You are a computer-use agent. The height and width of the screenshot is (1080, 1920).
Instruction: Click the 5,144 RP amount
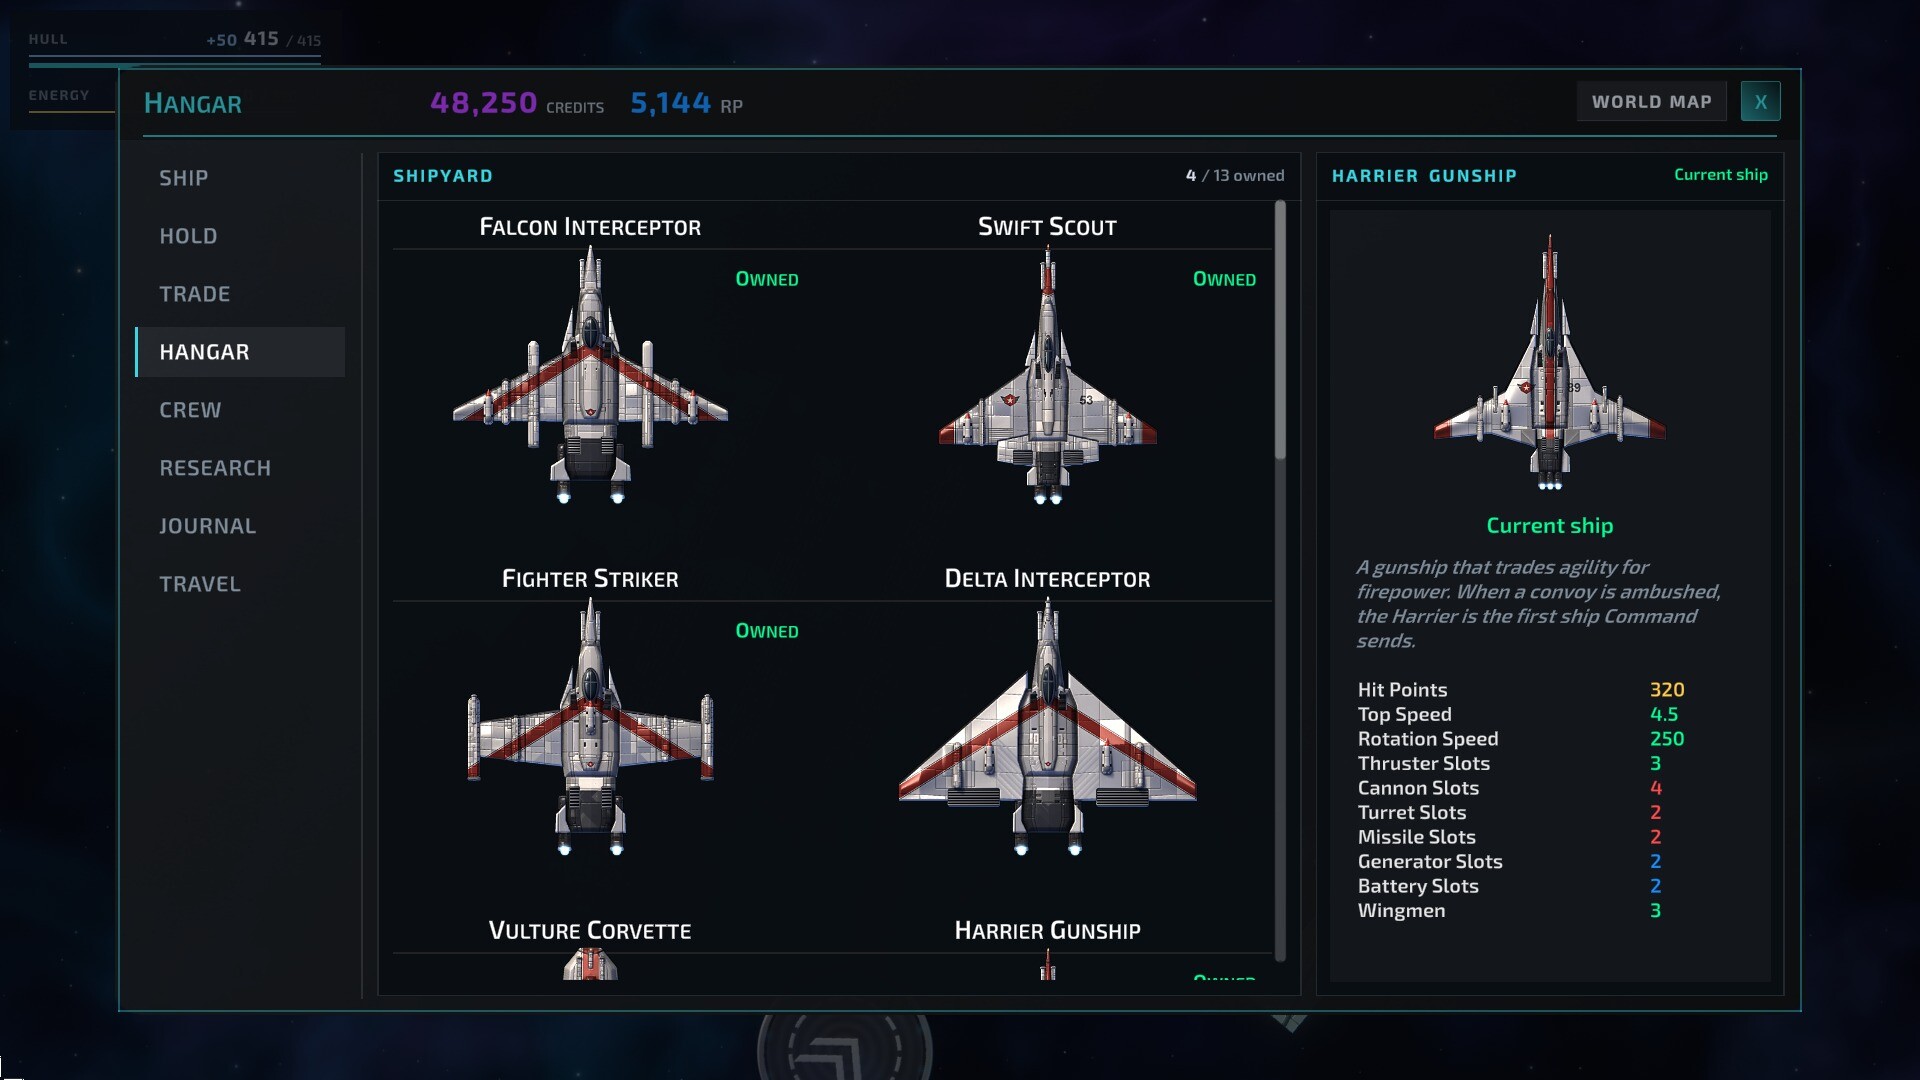(x=670, y=103)
